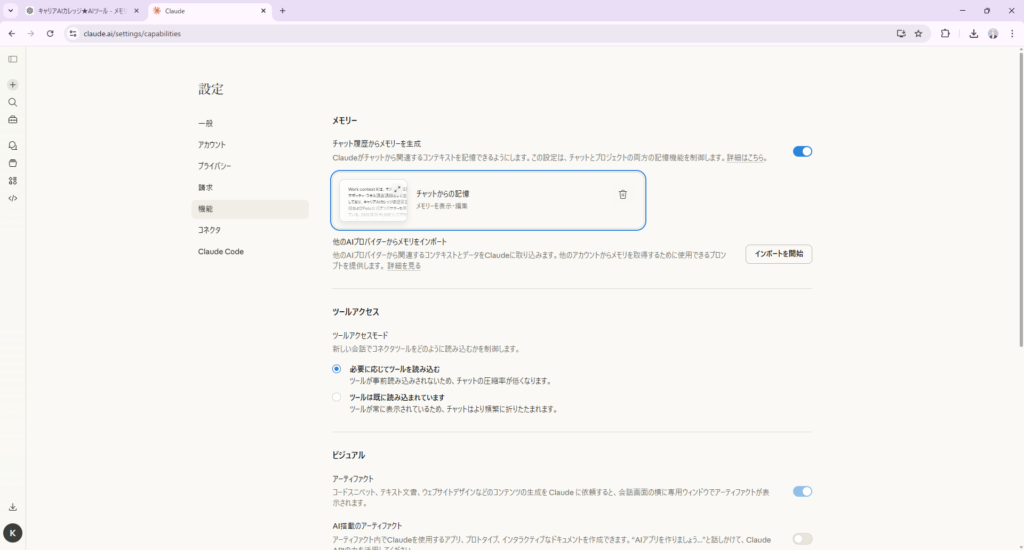
Task: Enable AI搭載のアーティファクト toggle
Action: tap(802, 539)
